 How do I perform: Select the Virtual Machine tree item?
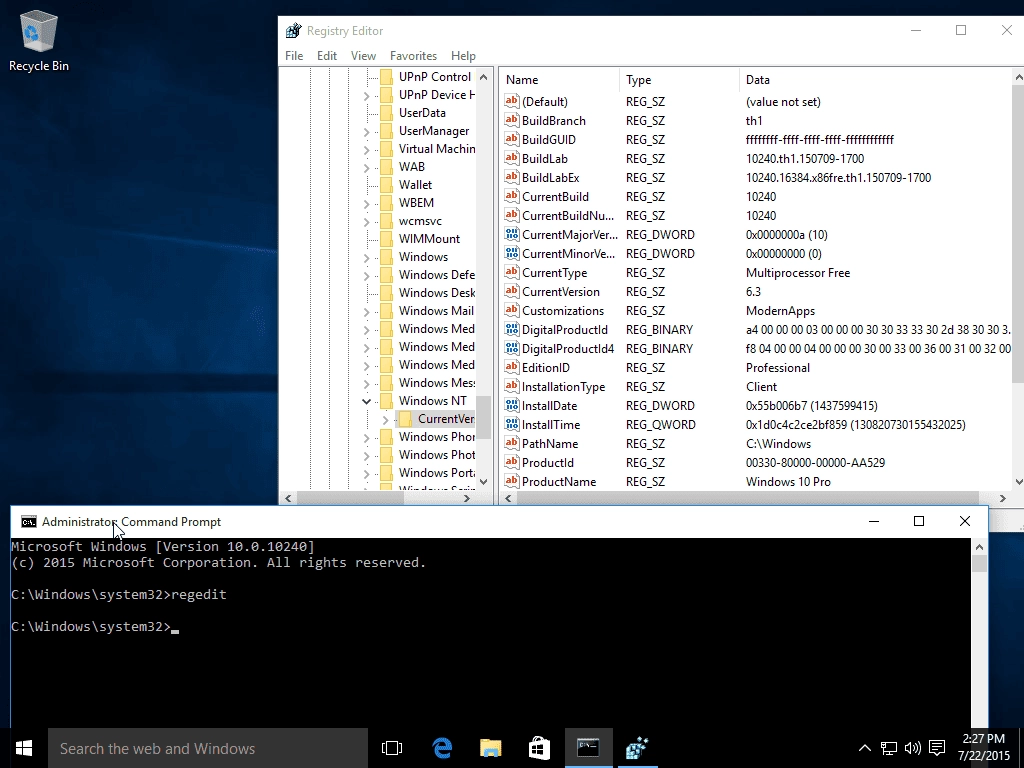coord(436,149)
